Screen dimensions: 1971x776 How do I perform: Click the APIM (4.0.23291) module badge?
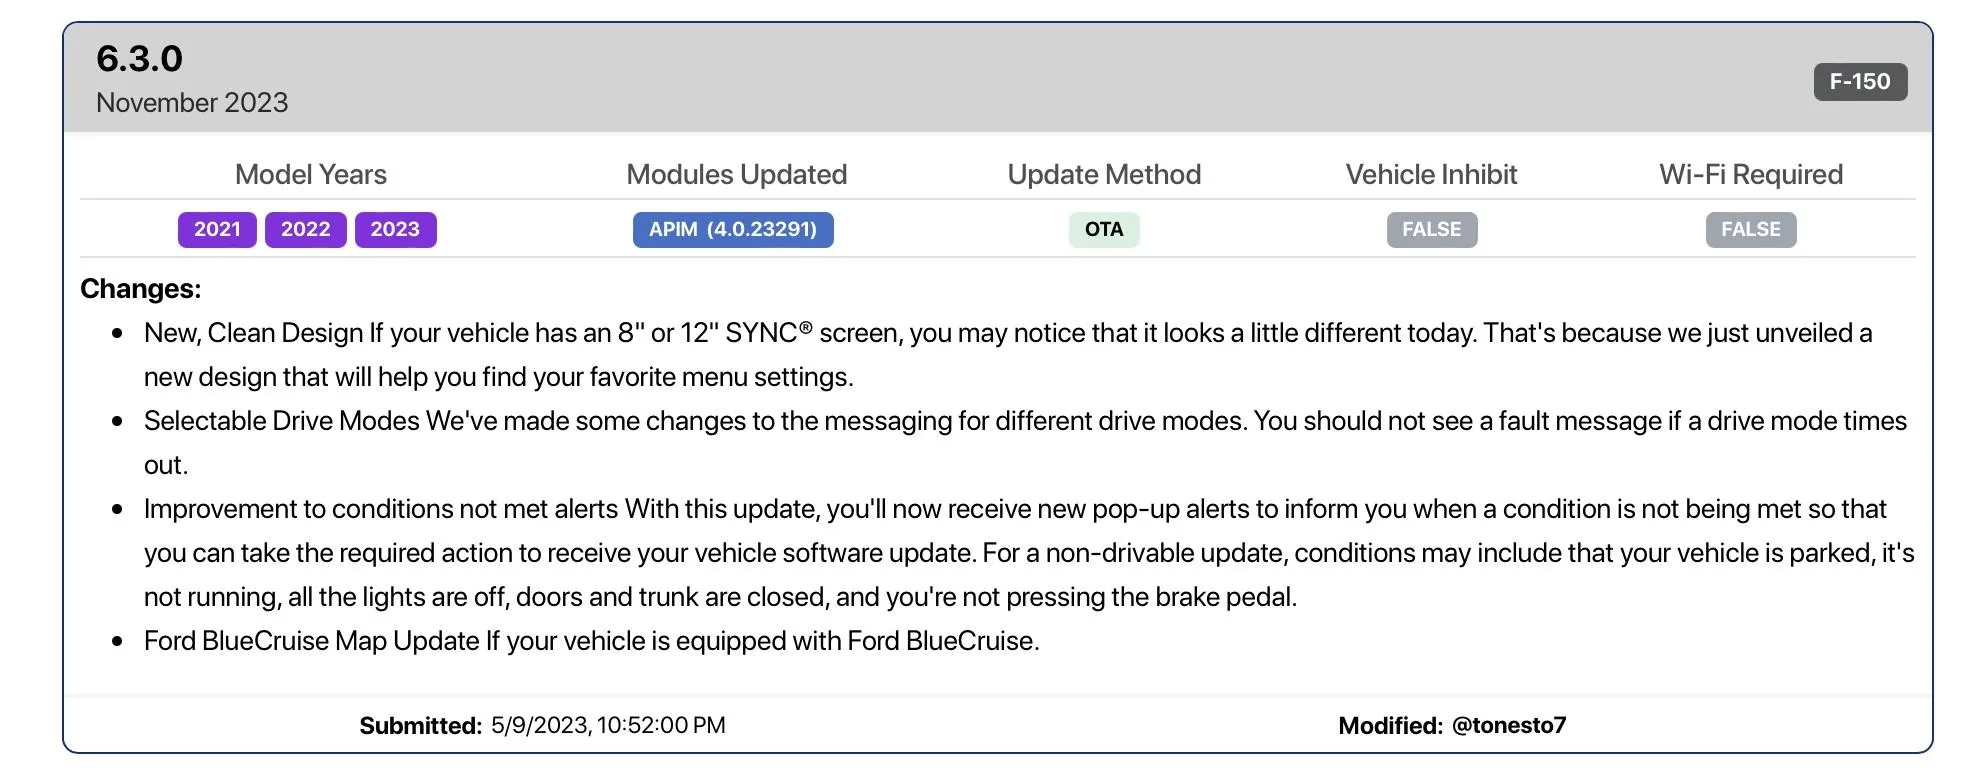click(733, 229)
